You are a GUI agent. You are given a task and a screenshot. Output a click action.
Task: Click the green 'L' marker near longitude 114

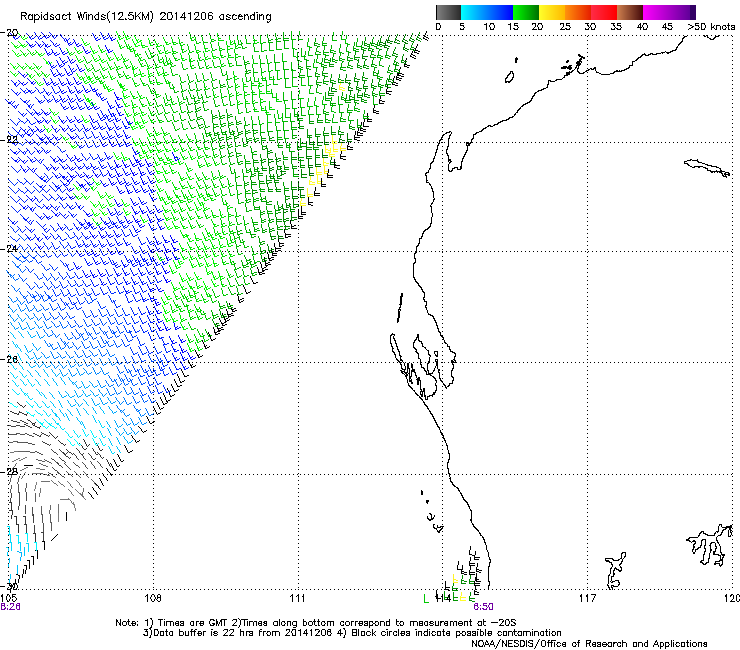tap(426, 598)
